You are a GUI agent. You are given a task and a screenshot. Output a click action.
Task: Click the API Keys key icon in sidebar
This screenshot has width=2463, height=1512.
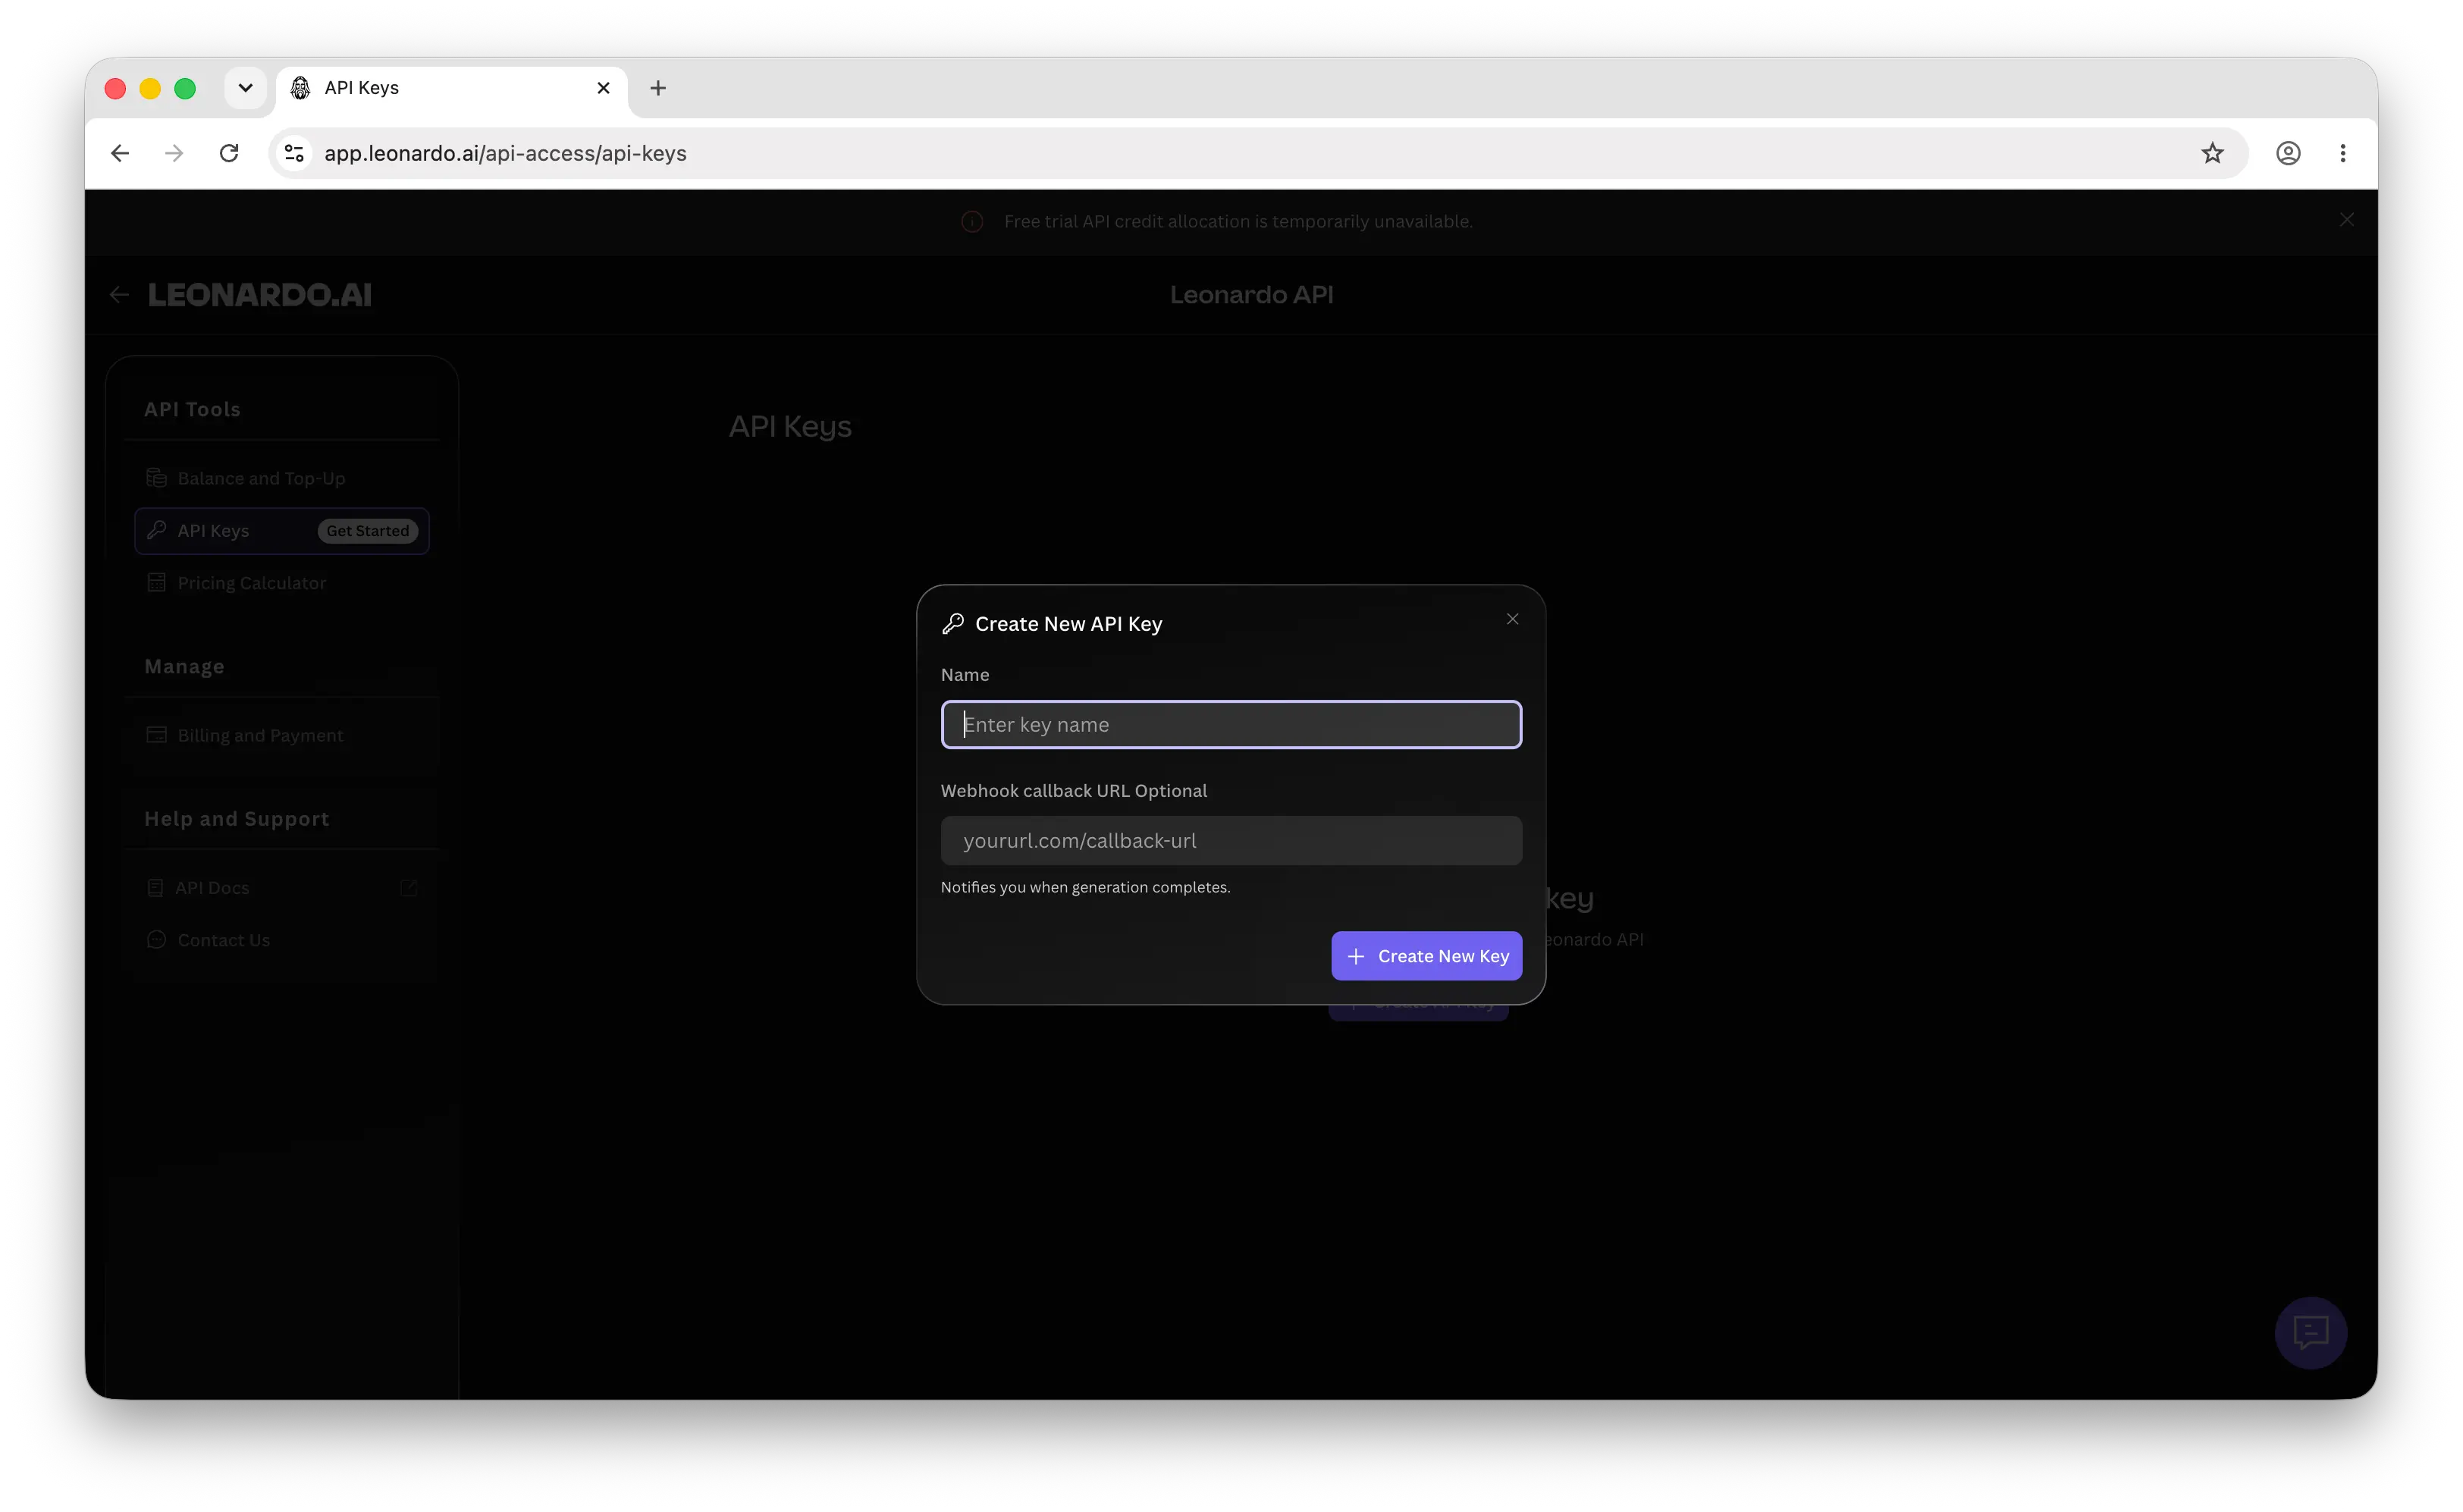157,530
